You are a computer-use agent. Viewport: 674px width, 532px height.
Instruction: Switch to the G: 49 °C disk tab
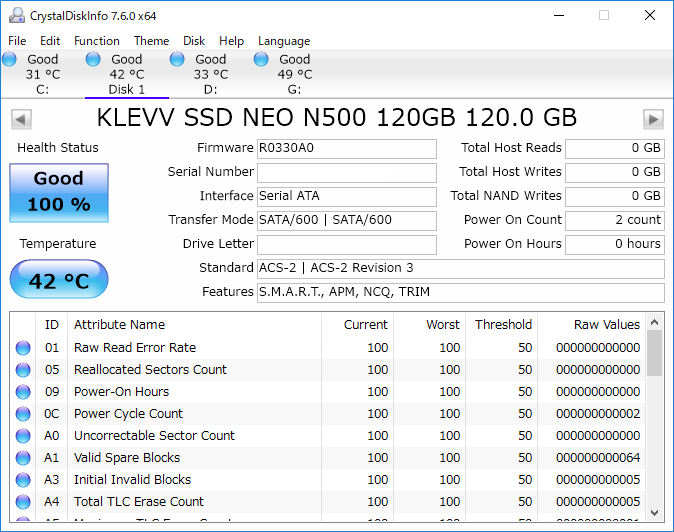[x=294, y=74]
